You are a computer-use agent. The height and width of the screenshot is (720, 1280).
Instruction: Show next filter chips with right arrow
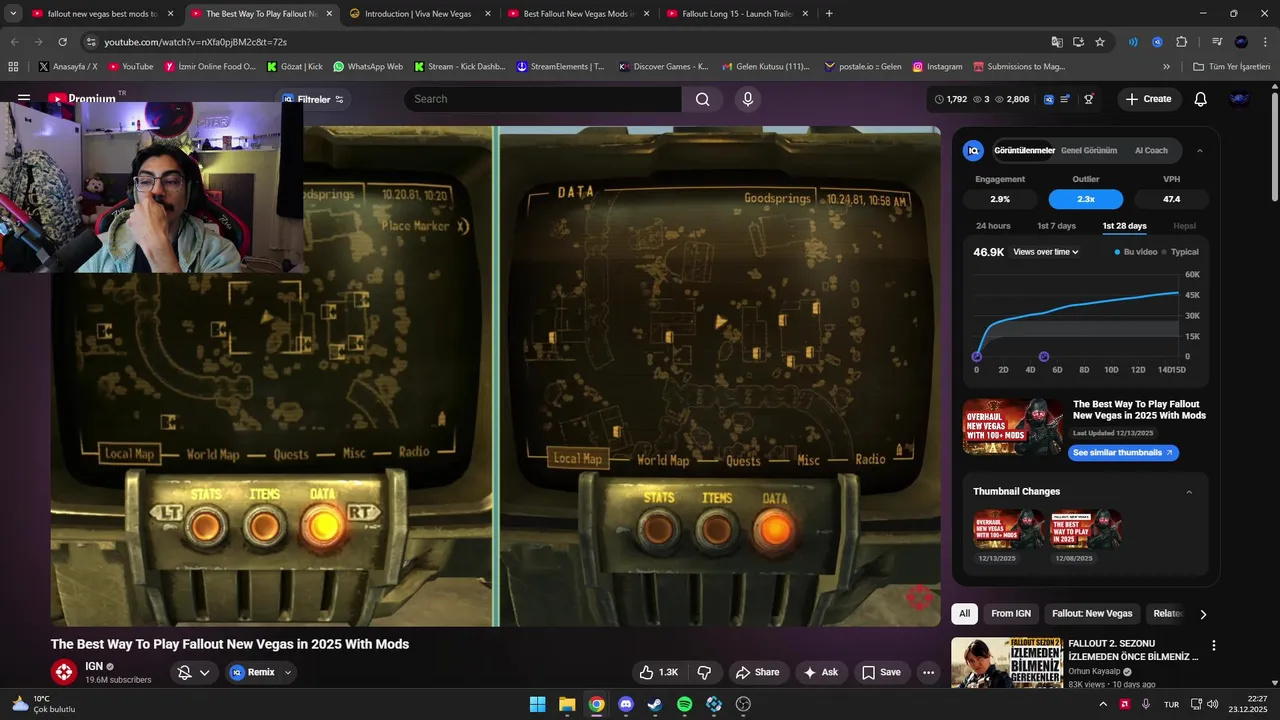(x=1203, y=614)
